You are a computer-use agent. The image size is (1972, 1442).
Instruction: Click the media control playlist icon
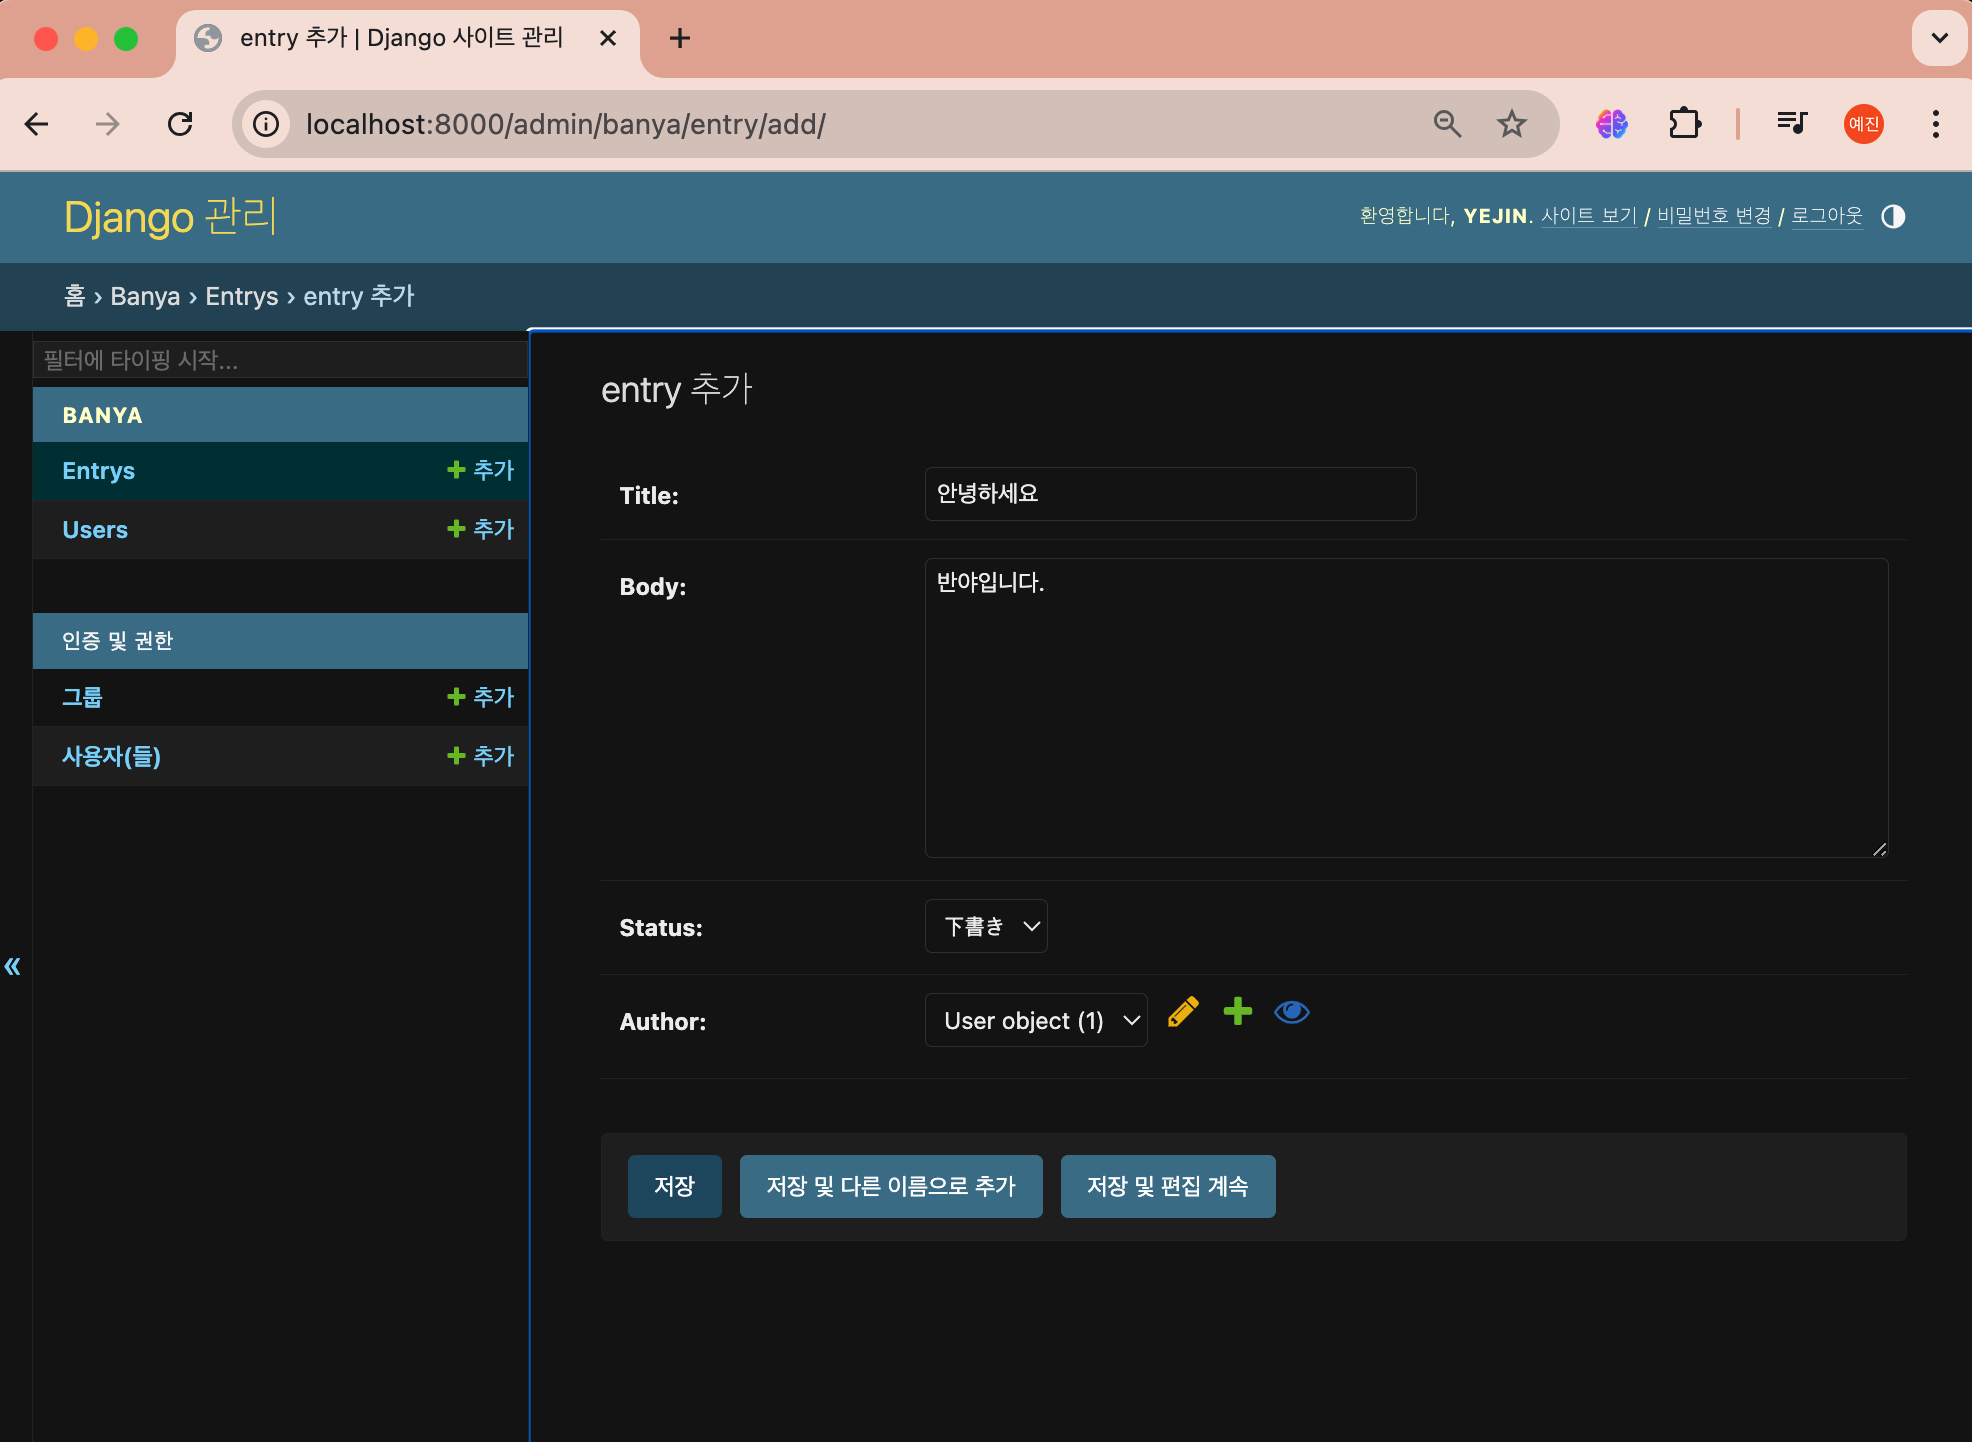click(x=1791, y=124)
